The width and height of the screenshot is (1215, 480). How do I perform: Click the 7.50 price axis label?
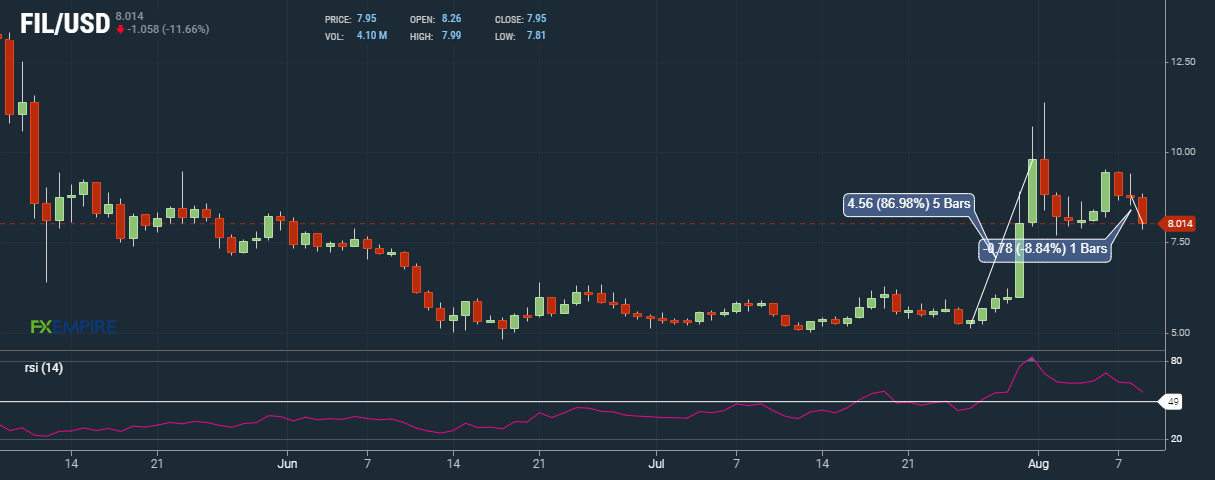[x=1182, y=242]
